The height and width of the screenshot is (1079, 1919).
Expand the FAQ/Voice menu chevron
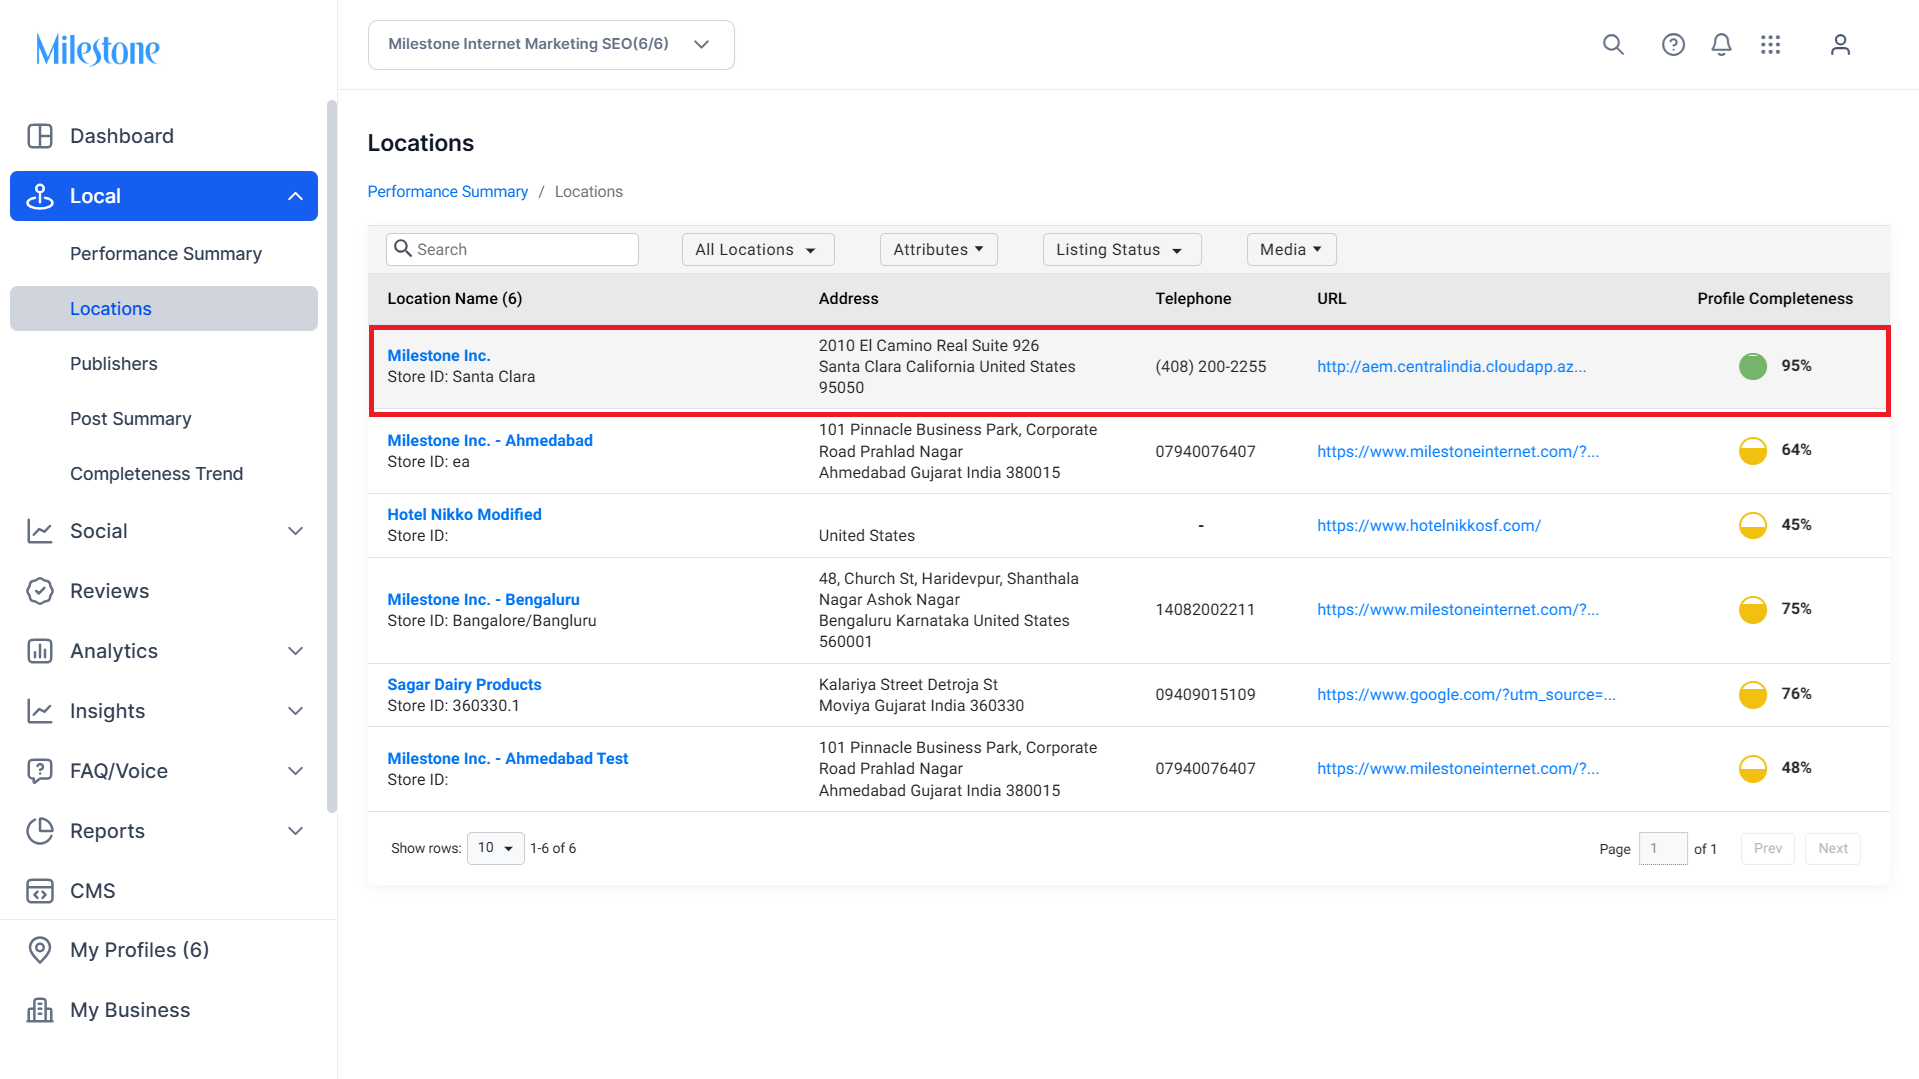pyautogui.click(x=295, y=771)
